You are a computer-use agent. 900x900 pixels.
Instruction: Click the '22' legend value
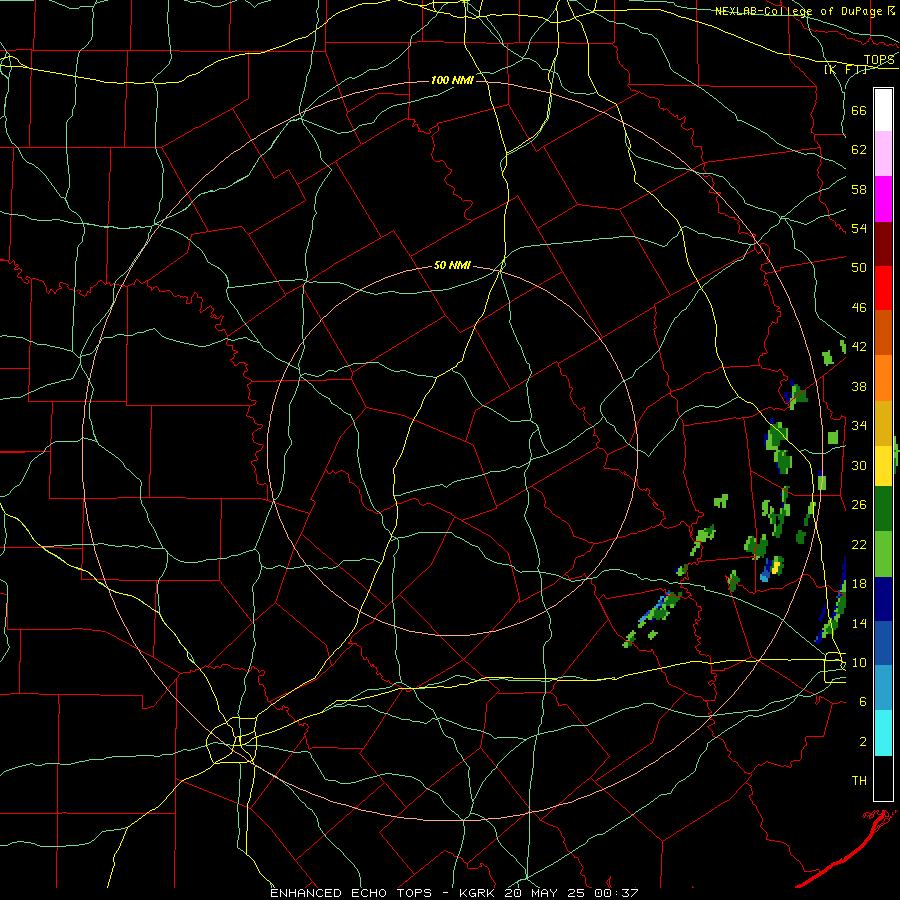click(x=859, y=545)
